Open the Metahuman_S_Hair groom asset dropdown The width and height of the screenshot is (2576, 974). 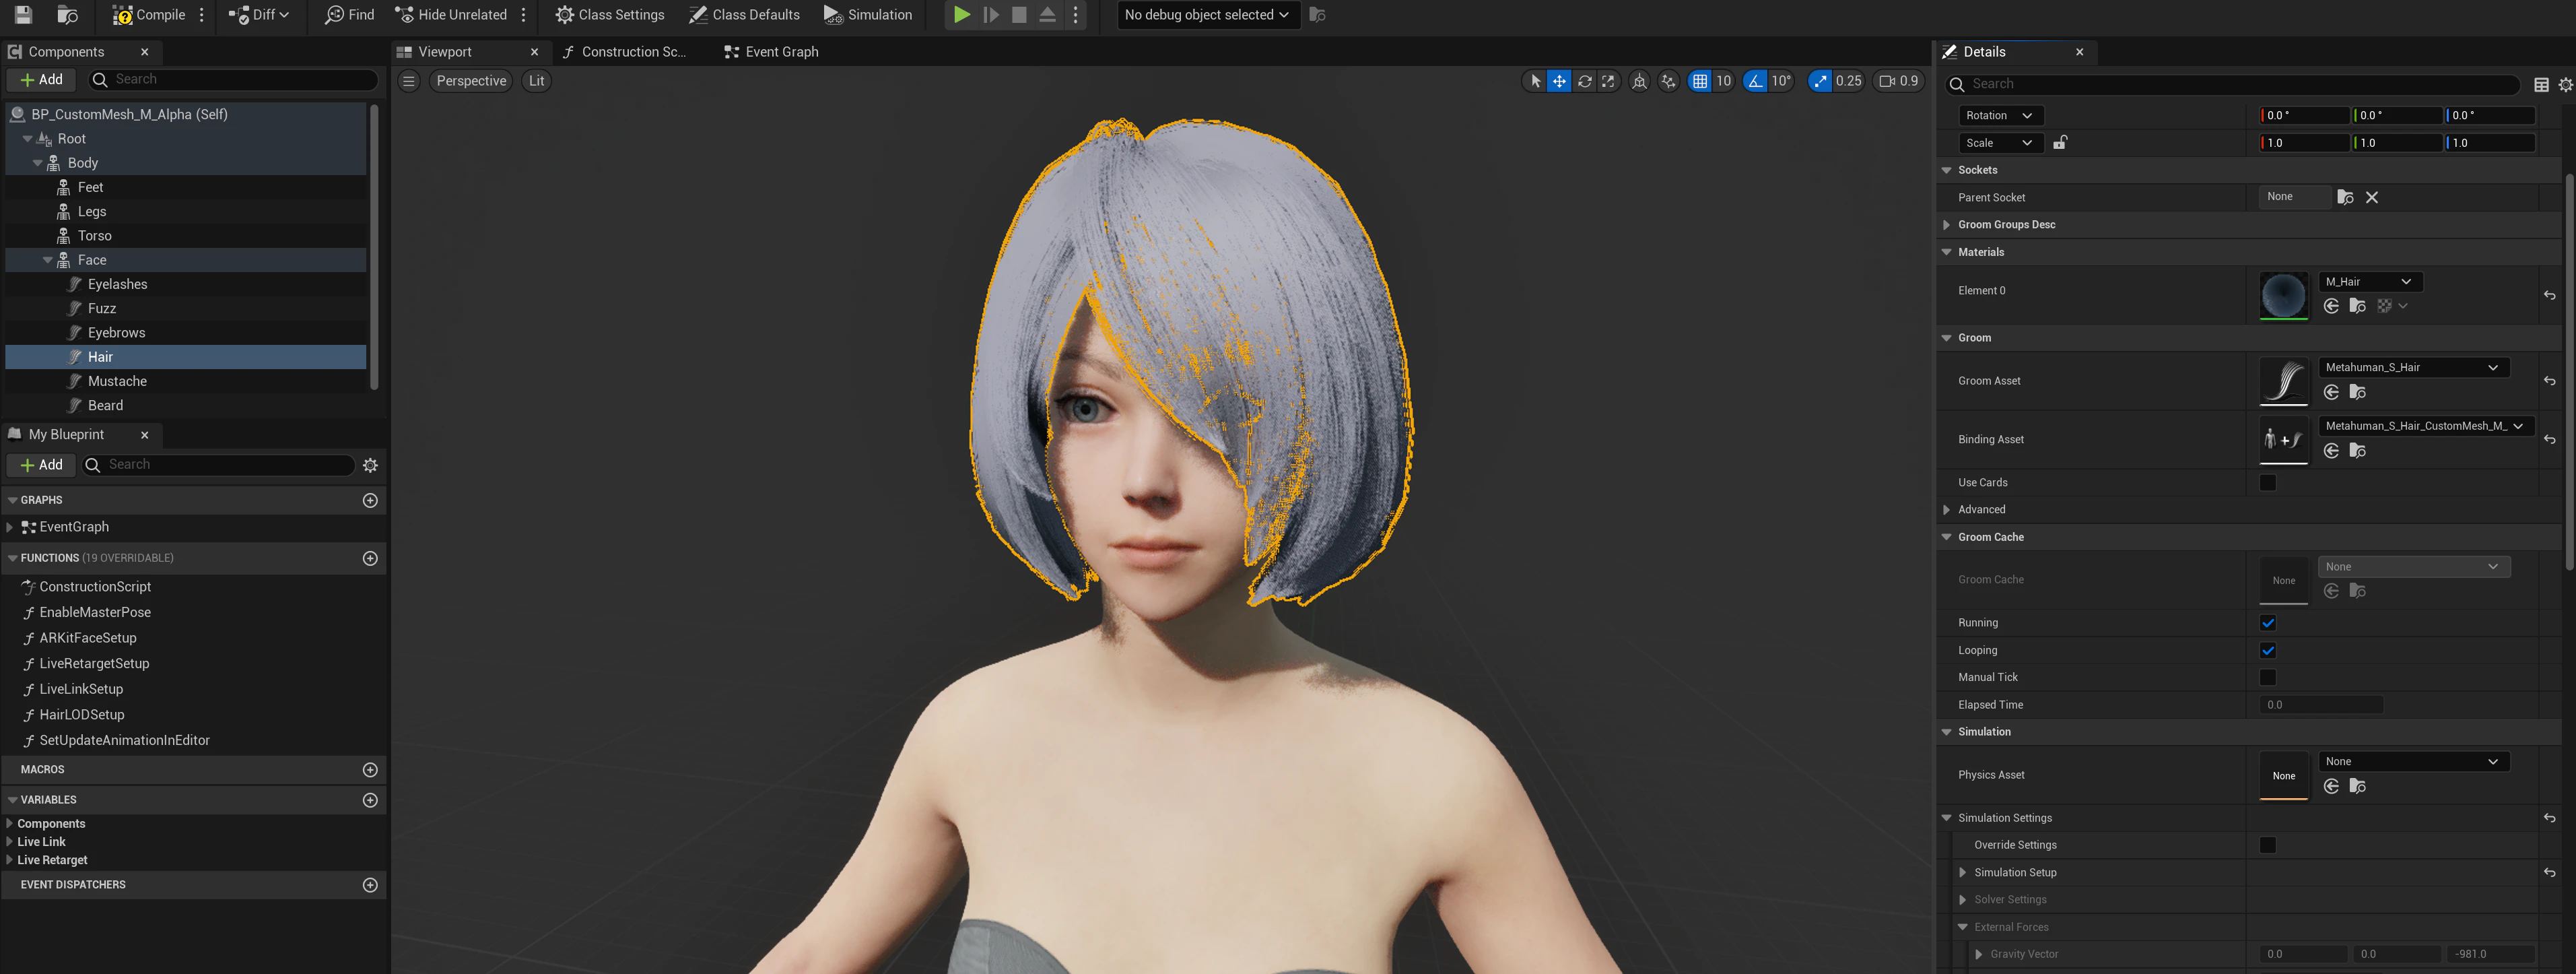[x=2413, y=367]
